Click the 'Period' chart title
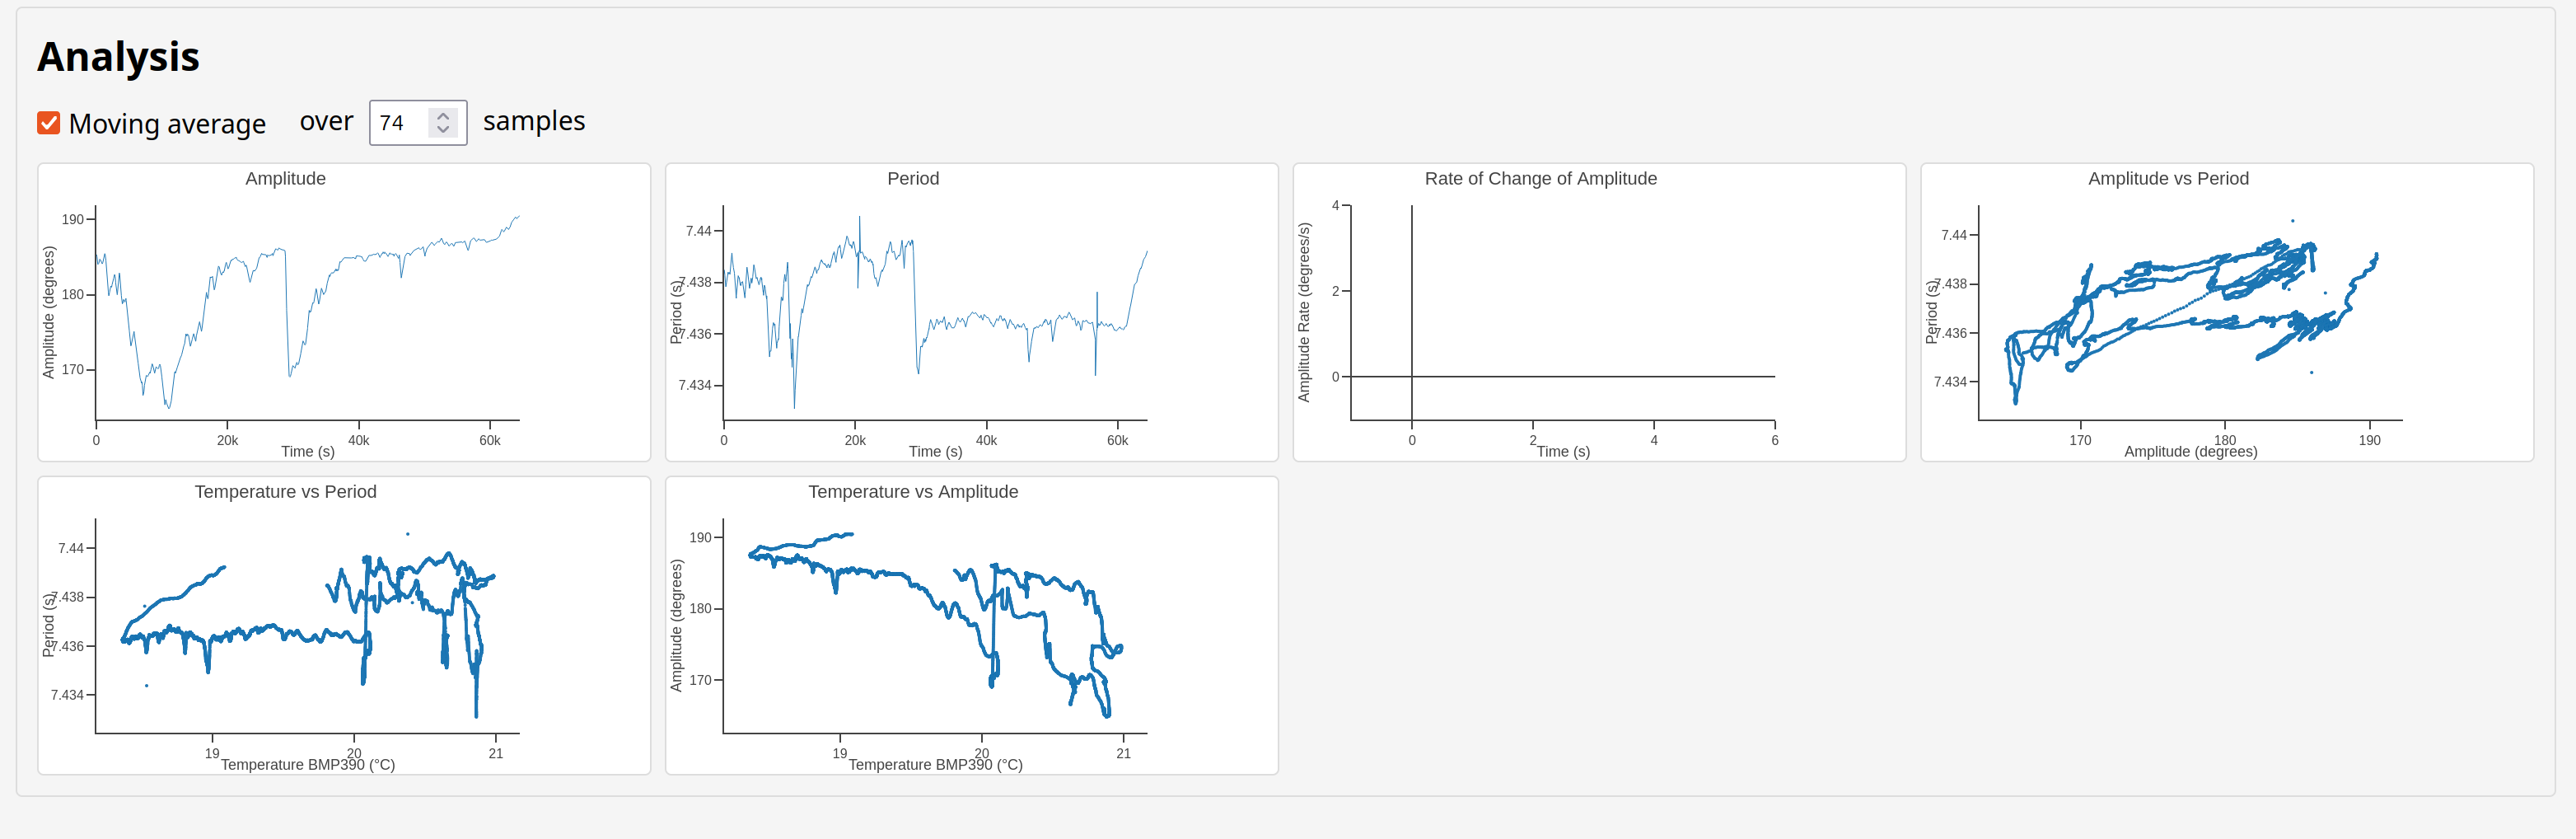Viewport: 2576px width, 839px height. pos(913,179)
